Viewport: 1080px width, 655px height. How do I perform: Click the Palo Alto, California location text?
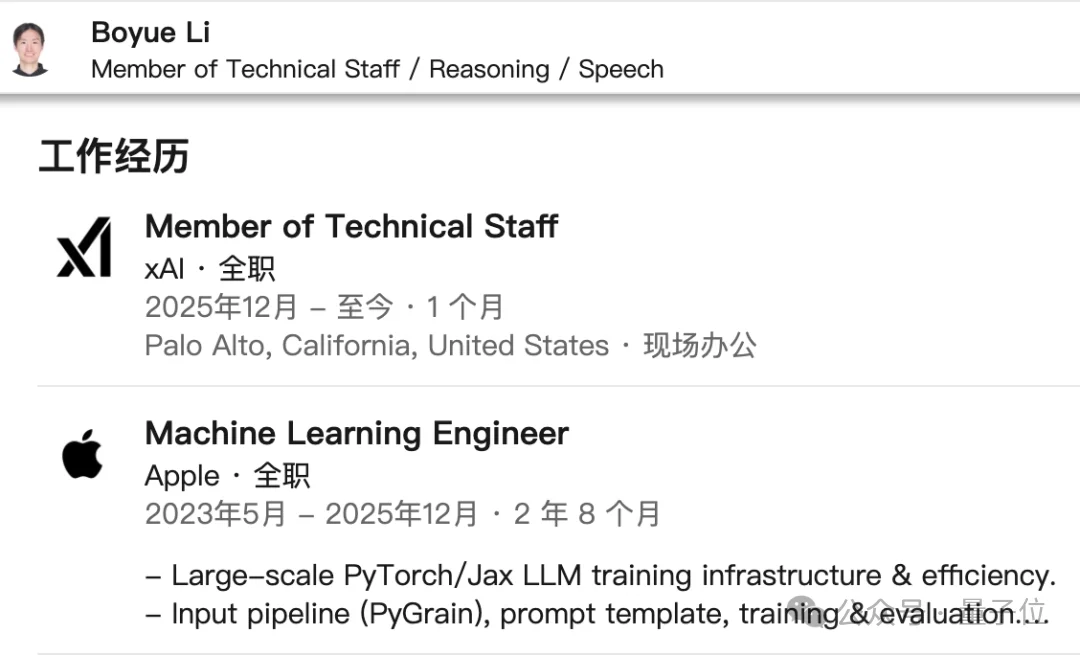(x=376, y=346)
